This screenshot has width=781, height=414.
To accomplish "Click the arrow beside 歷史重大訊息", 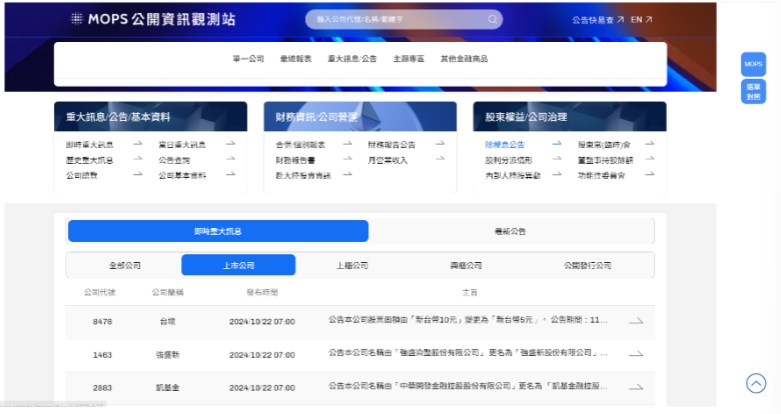I will click(x=137, y=159).
